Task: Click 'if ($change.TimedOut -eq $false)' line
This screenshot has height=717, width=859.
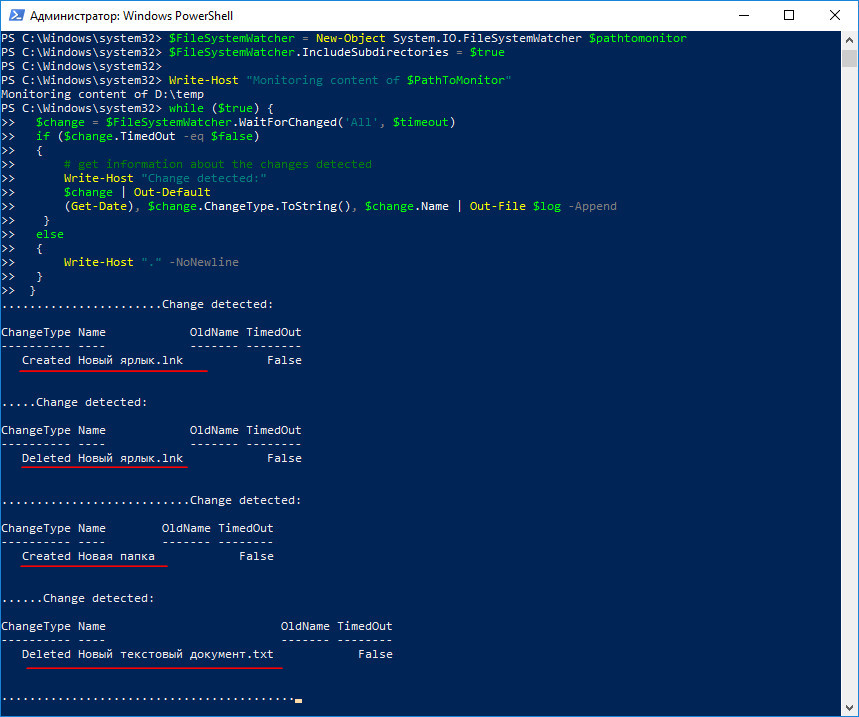Action: 147,136
